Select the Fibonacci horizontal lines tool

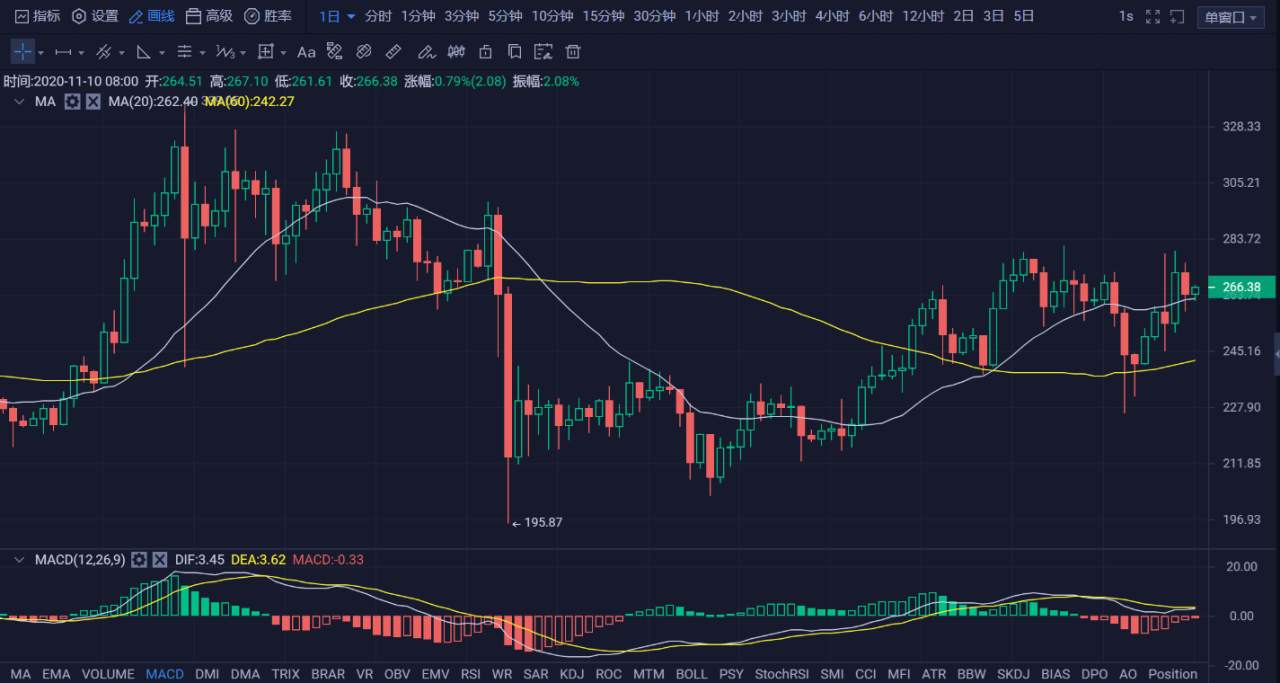point(185,52)
